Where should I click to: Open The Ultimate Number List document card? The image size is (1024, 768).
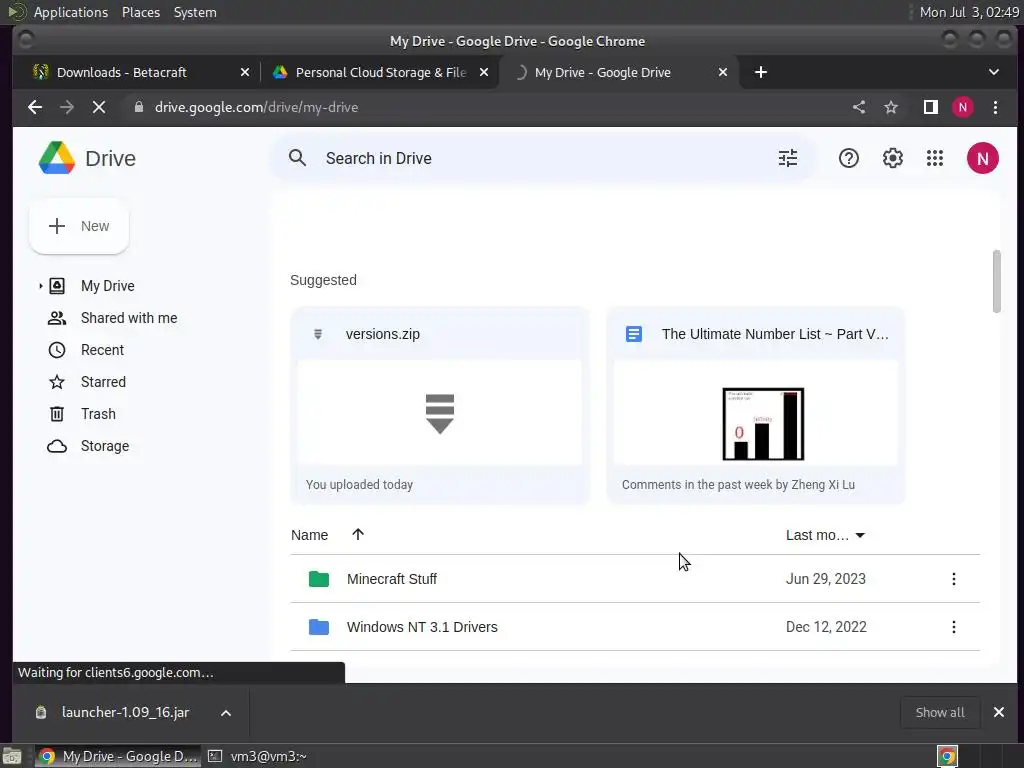click(x=756, y=406)
